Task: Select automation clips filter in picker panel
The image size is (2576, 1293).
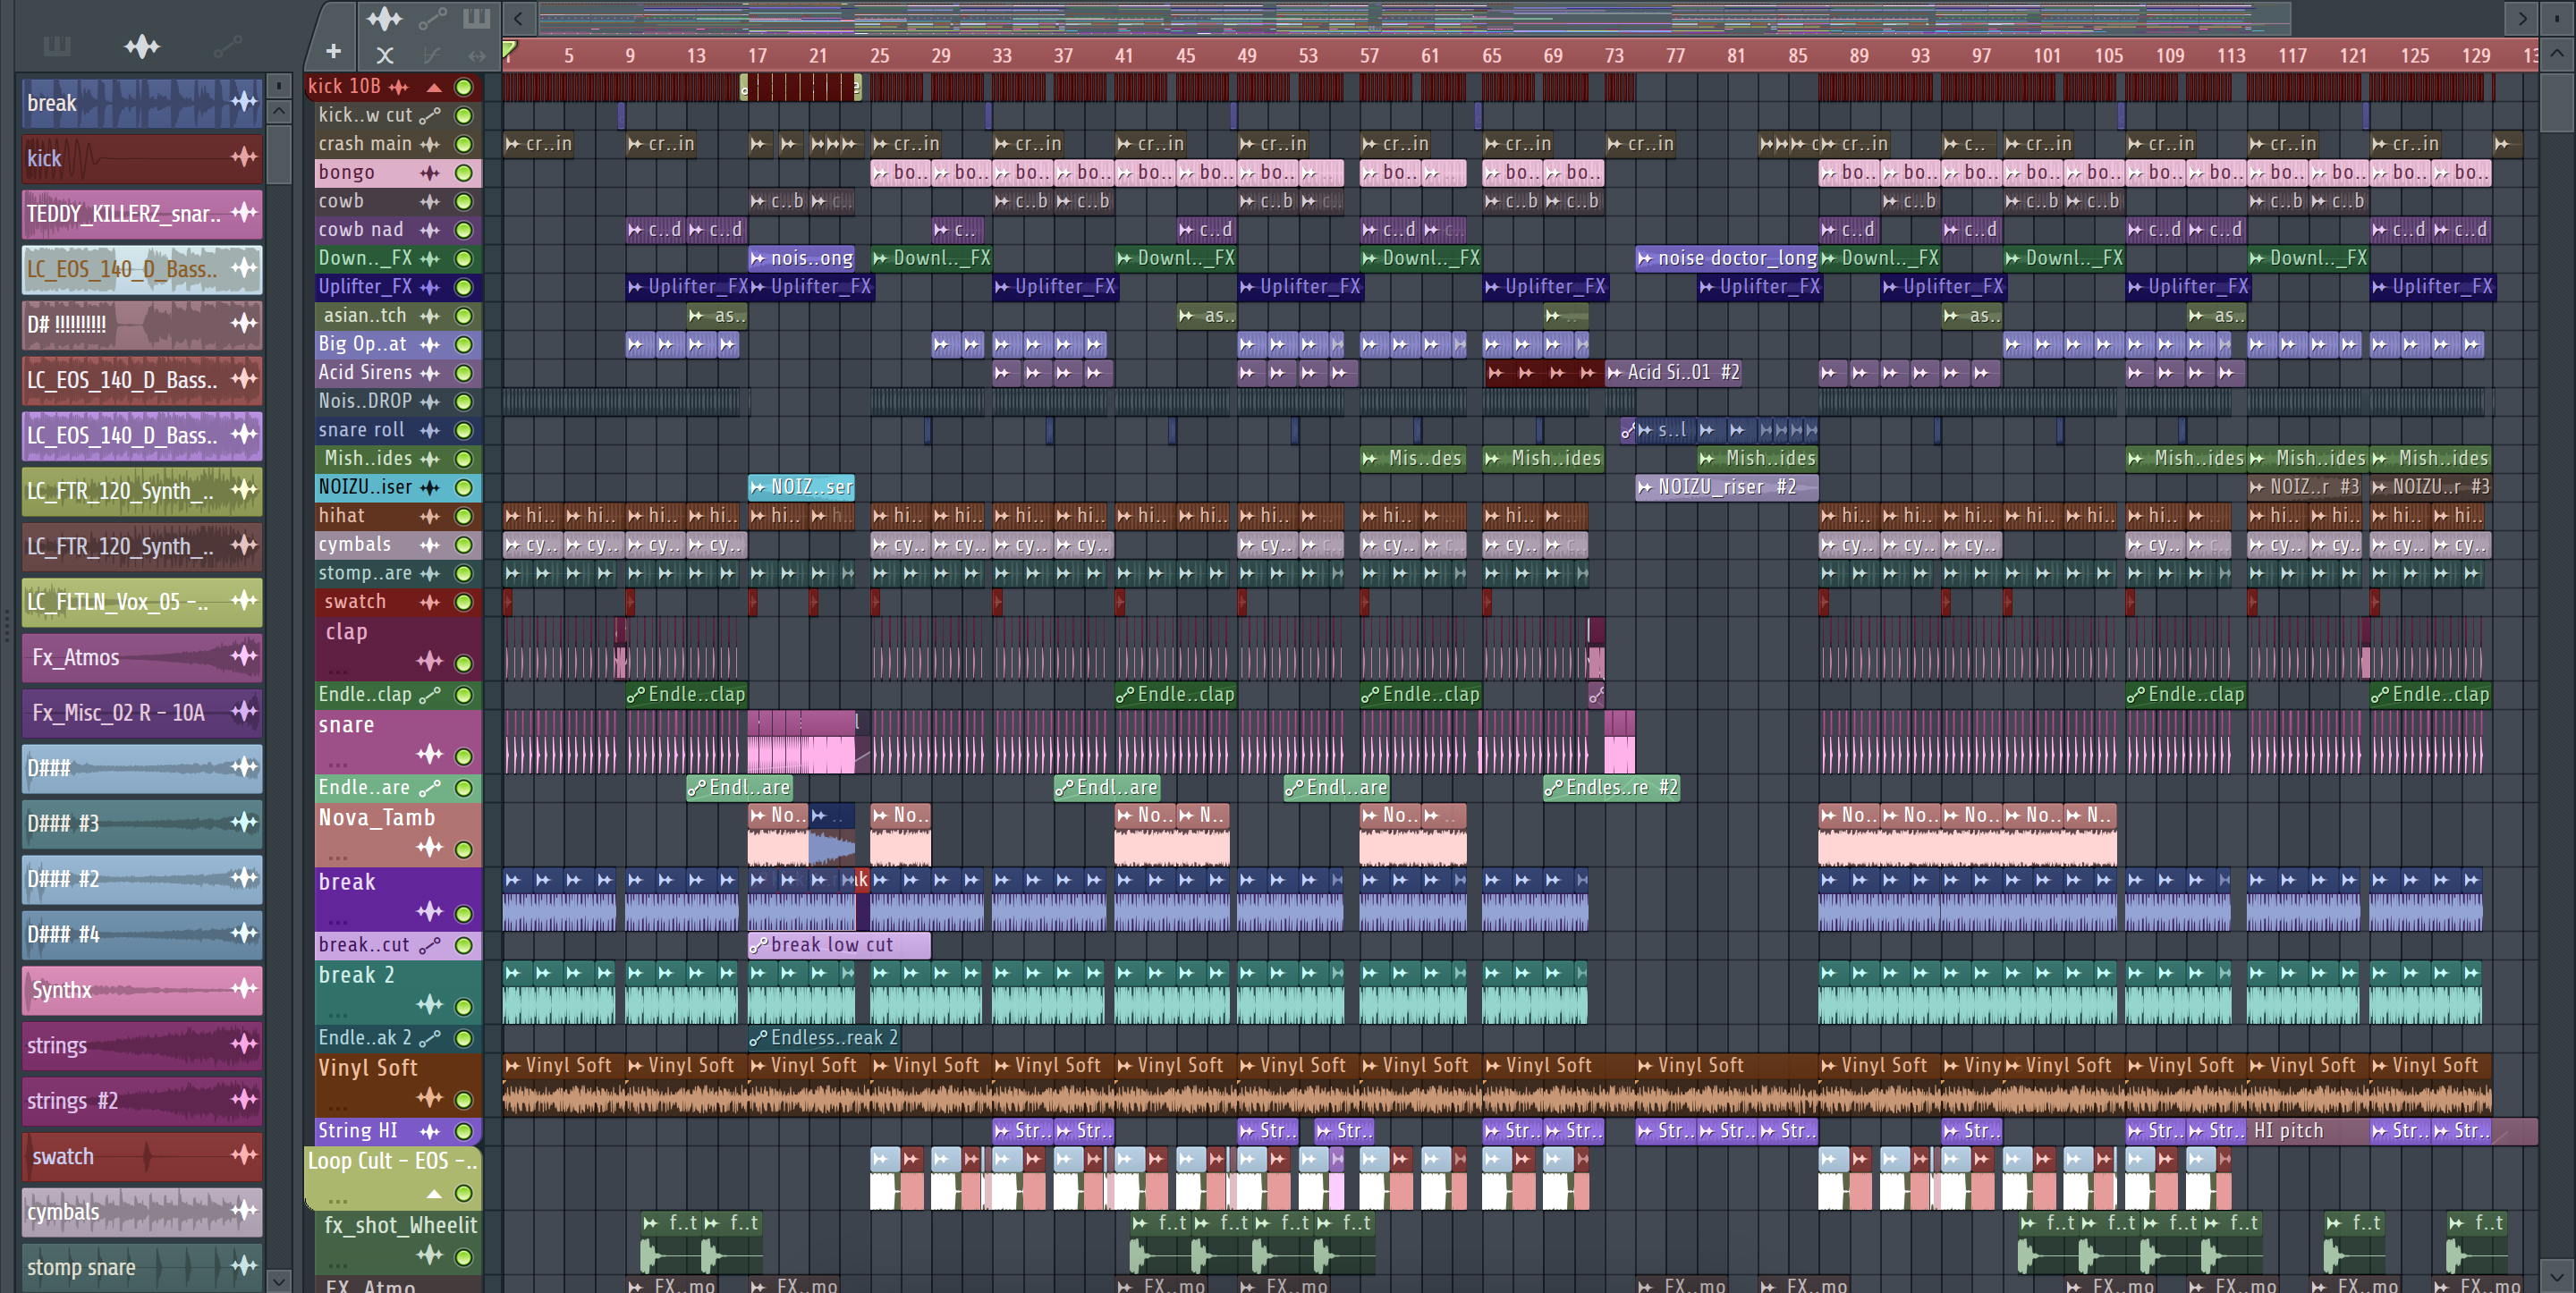Action: [x=227, y=46]
